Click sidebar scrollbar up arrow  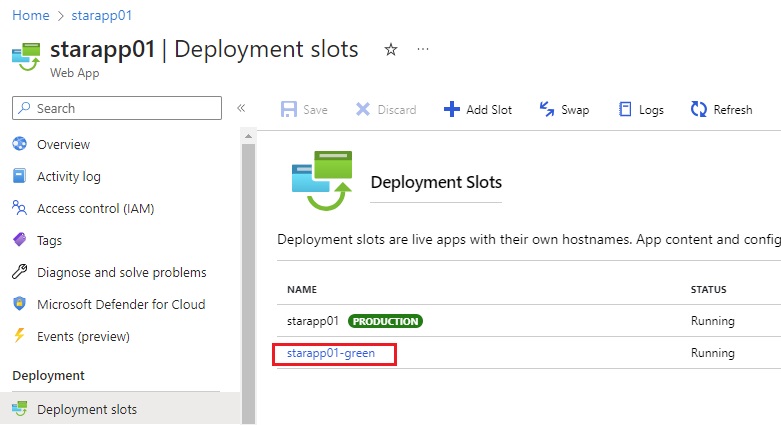[248, 136]
